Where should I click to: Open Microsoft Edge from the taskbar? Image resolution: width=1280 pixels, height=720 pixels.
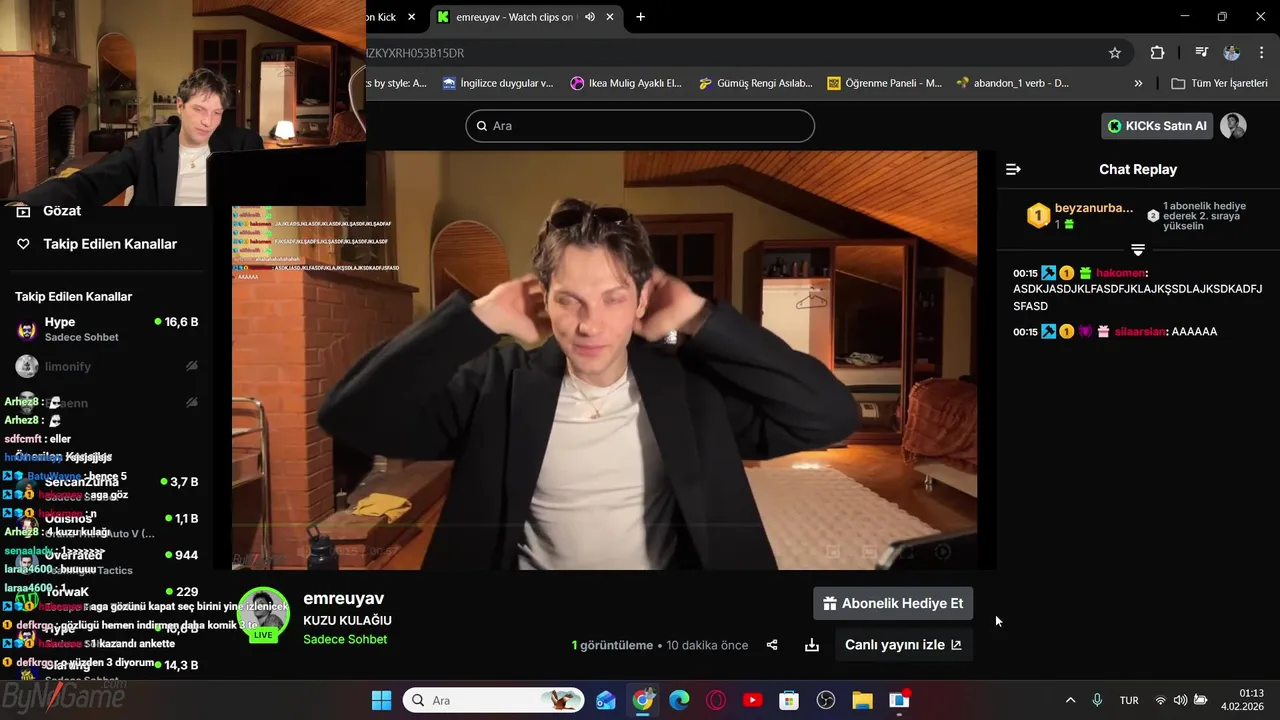click(679, 700)
